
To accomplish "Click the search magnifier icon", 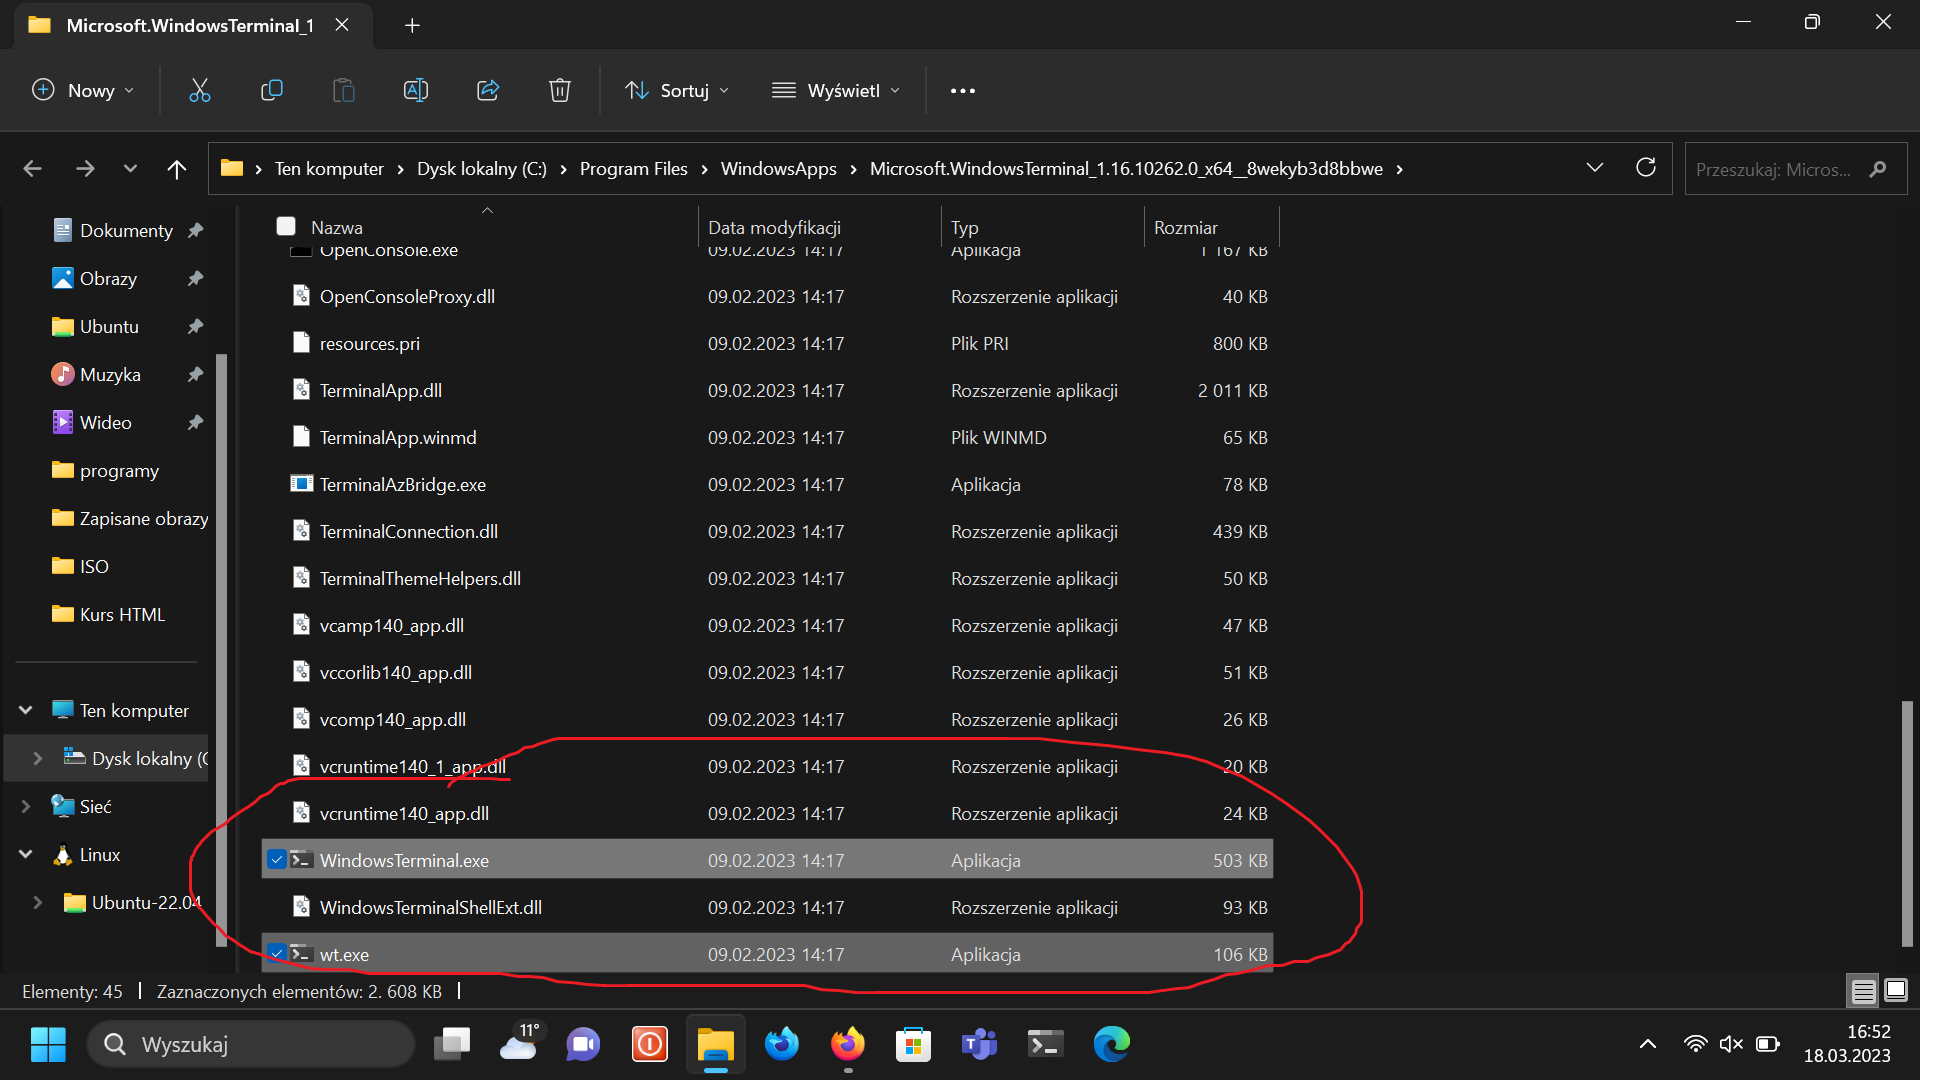I will coord(1878,169).
